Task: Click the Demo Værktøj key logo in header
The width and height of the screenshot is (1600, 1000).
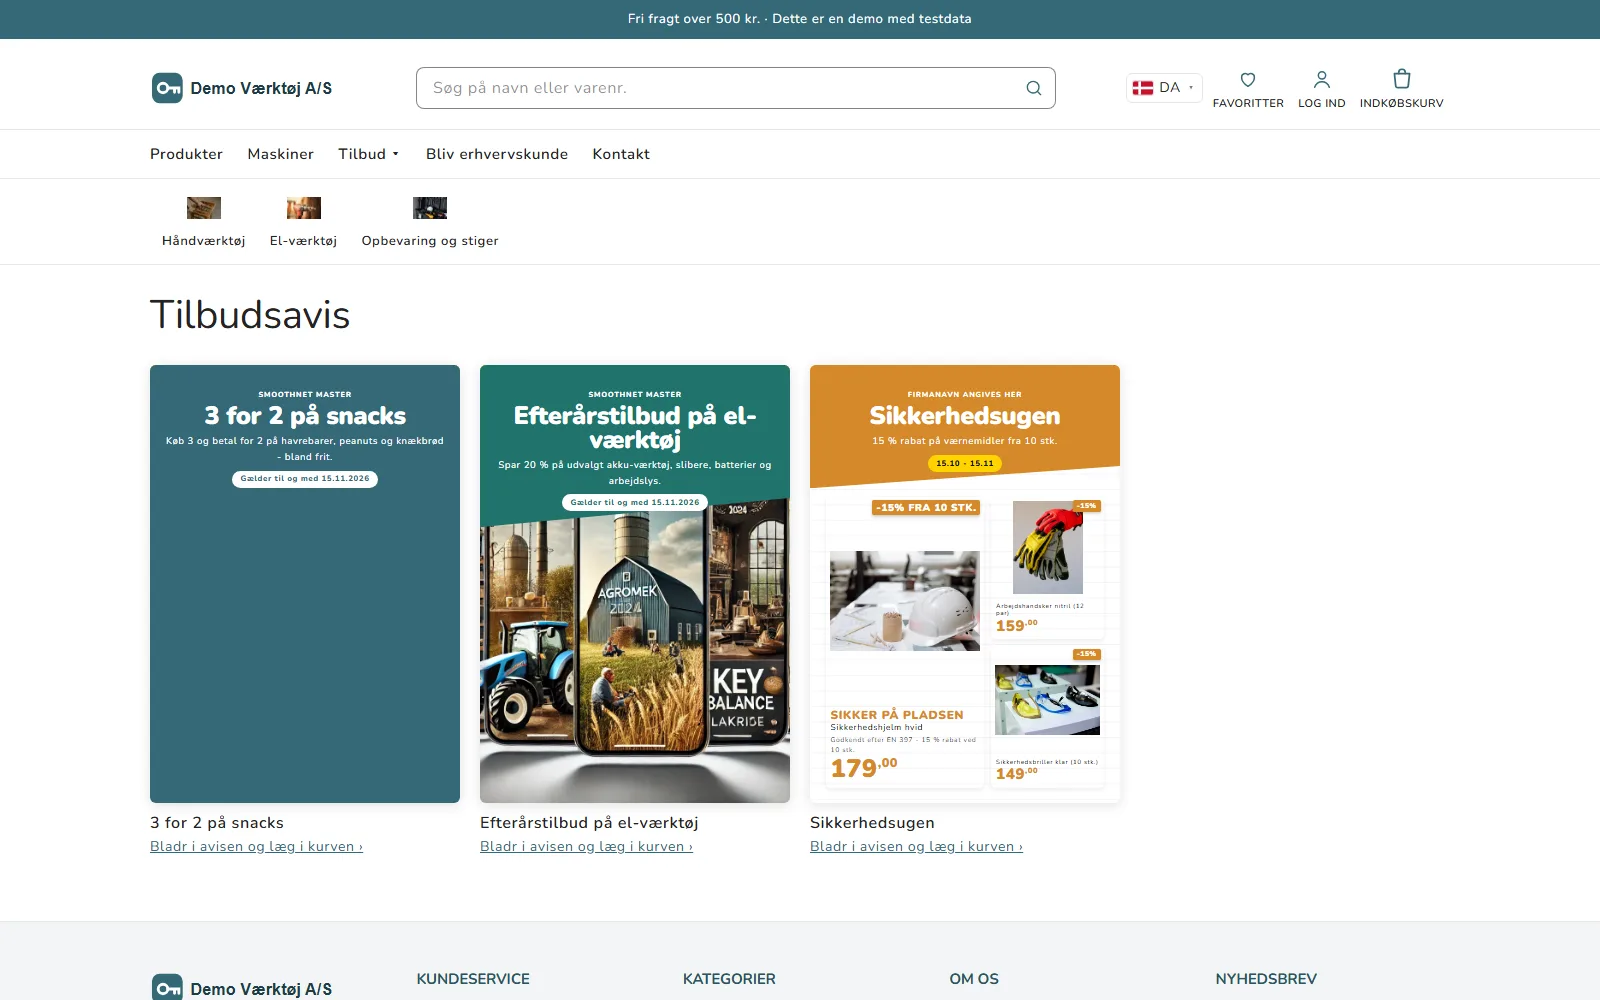Action: [x=167, y=88]
